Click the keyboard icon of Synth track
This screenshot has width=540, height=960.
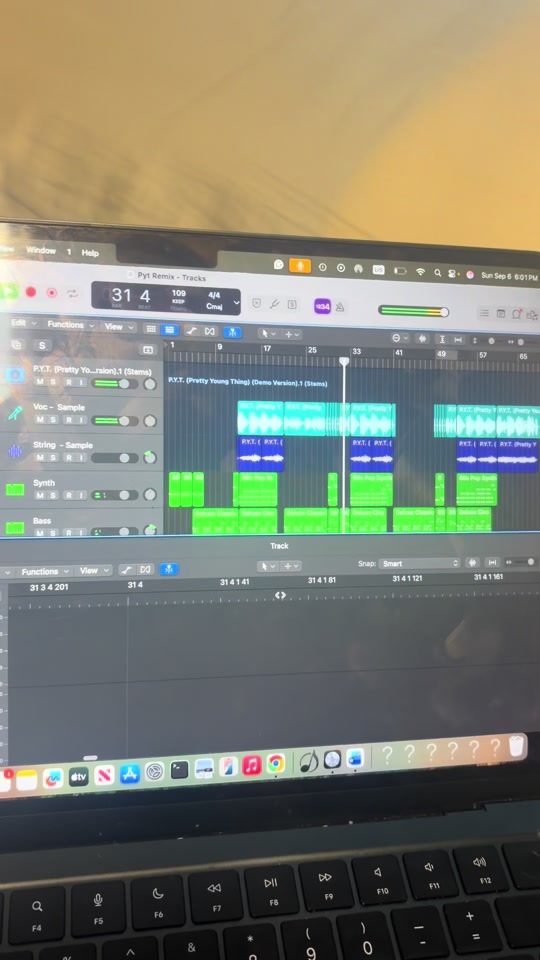(x=15, y=490)
